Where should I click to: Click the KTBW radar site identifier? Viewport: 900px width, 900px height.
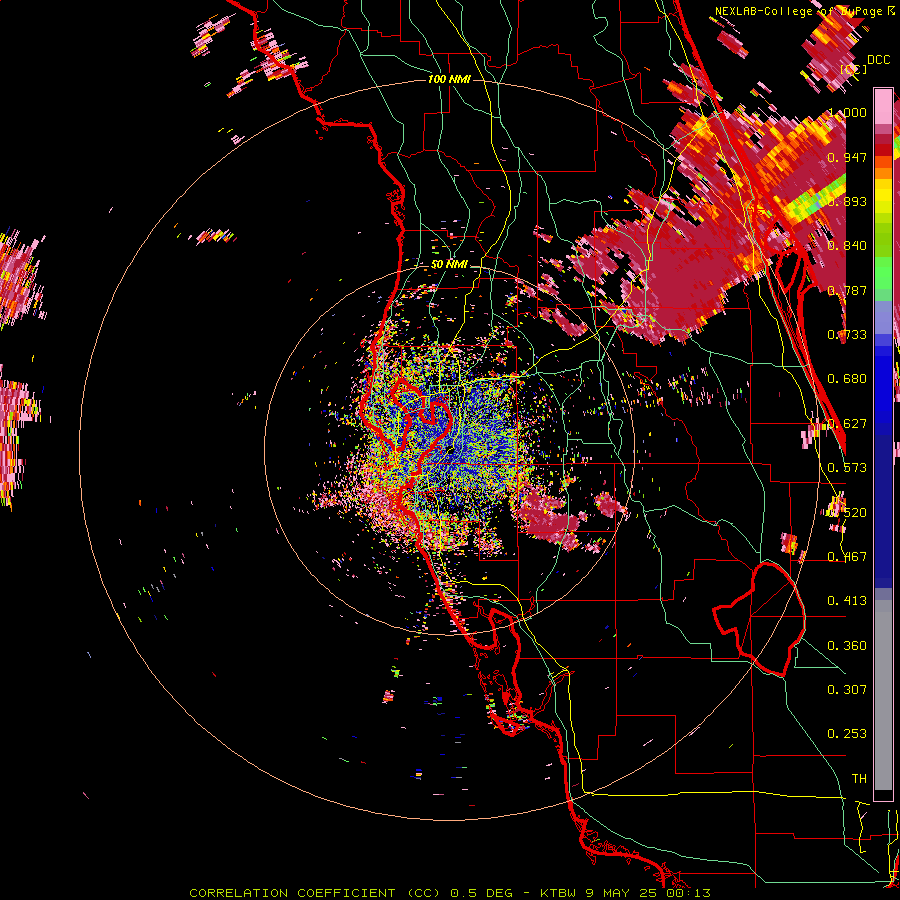560,893
